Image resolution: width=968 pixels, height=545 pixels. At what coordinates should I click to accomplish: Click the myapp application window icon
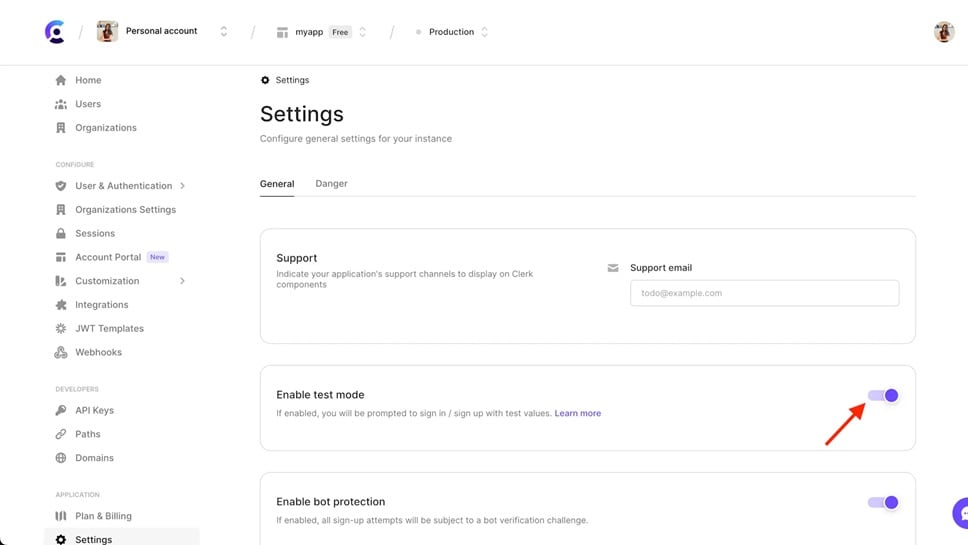[282, 32]
